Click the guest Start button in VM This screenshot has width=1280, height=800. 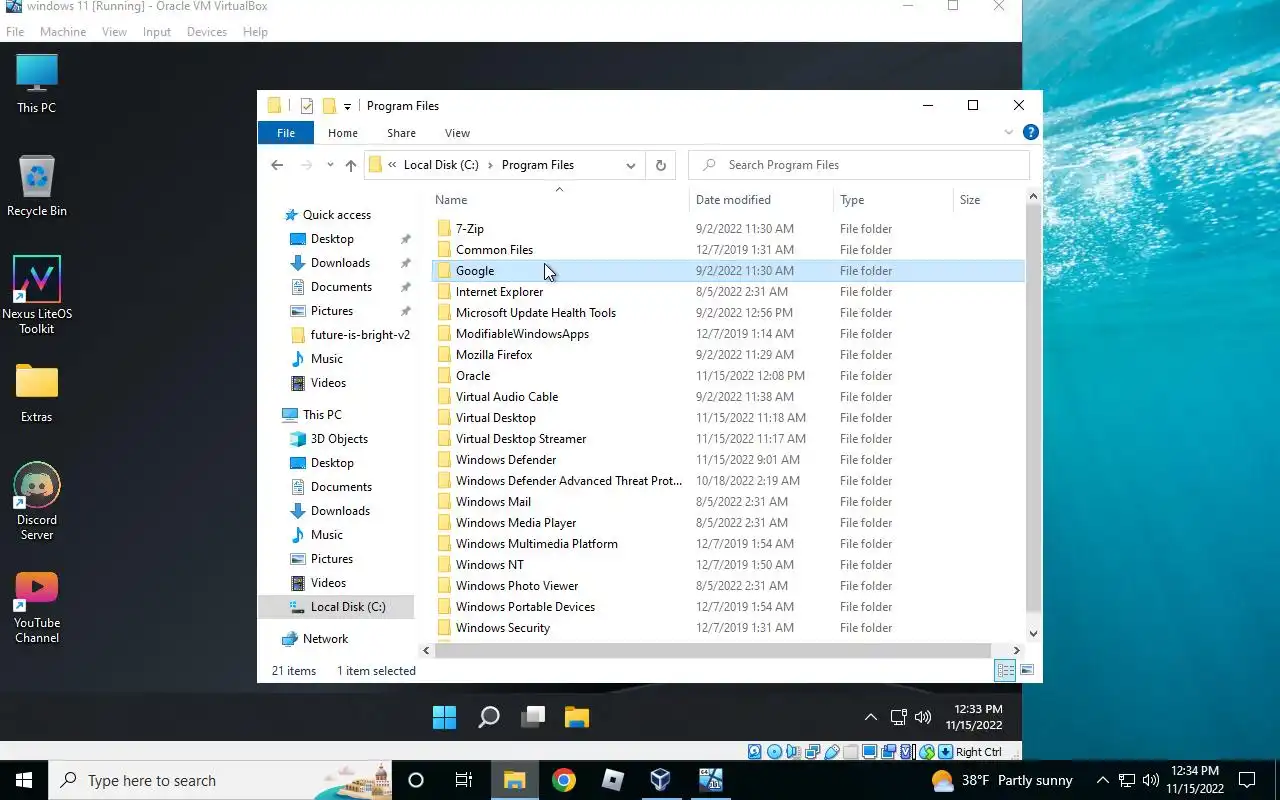tap(444, 717)
